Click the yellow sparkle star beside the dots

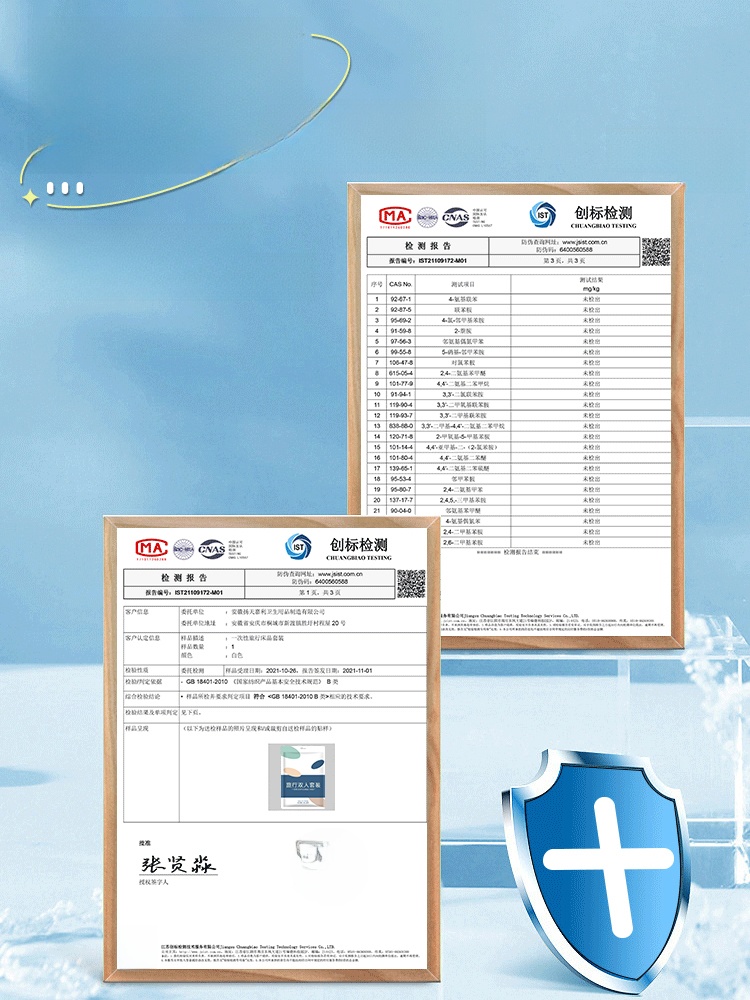pos(29,198)
